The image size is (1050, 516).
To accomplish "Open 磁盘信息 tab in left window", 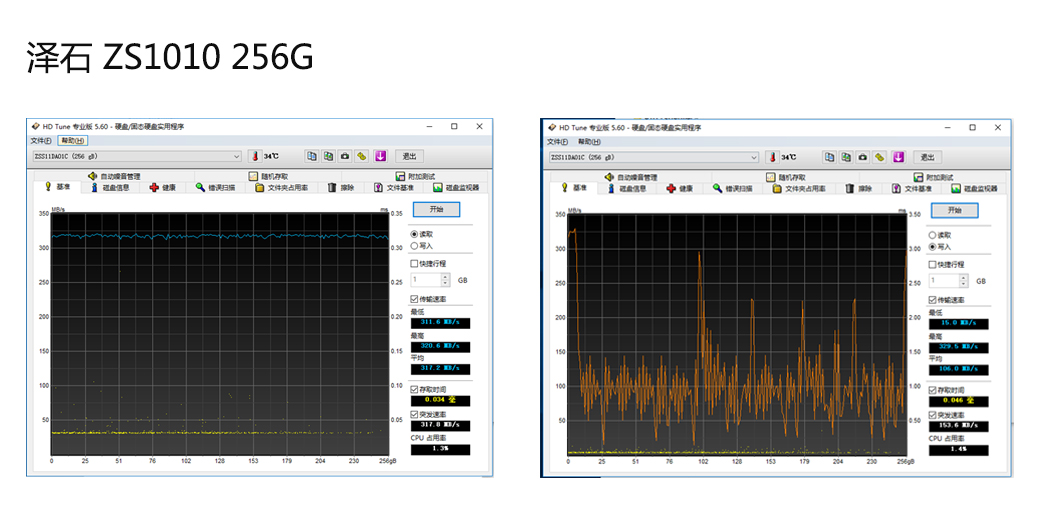I will click(x=111, y=187).
